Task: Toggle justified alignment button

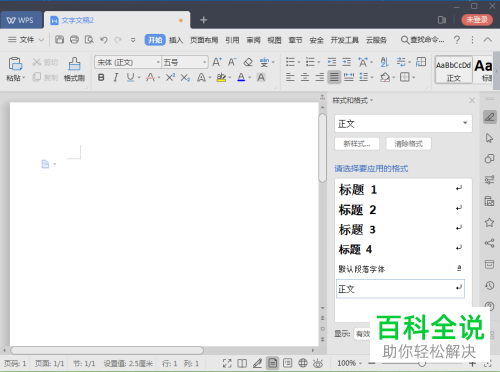Action: point(334,77)
